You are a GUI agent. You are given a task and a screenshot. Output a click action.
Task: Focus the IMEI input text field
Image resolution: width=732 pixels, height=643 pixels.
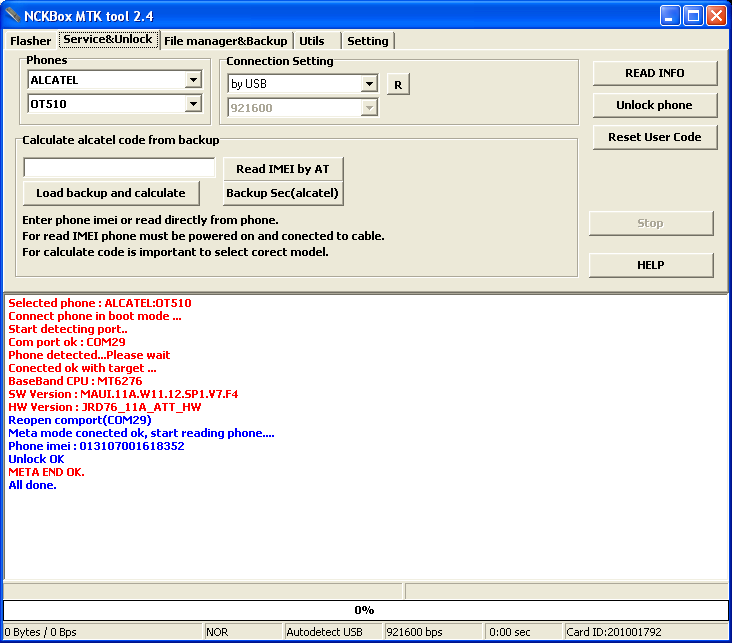[x=119, y=168]
